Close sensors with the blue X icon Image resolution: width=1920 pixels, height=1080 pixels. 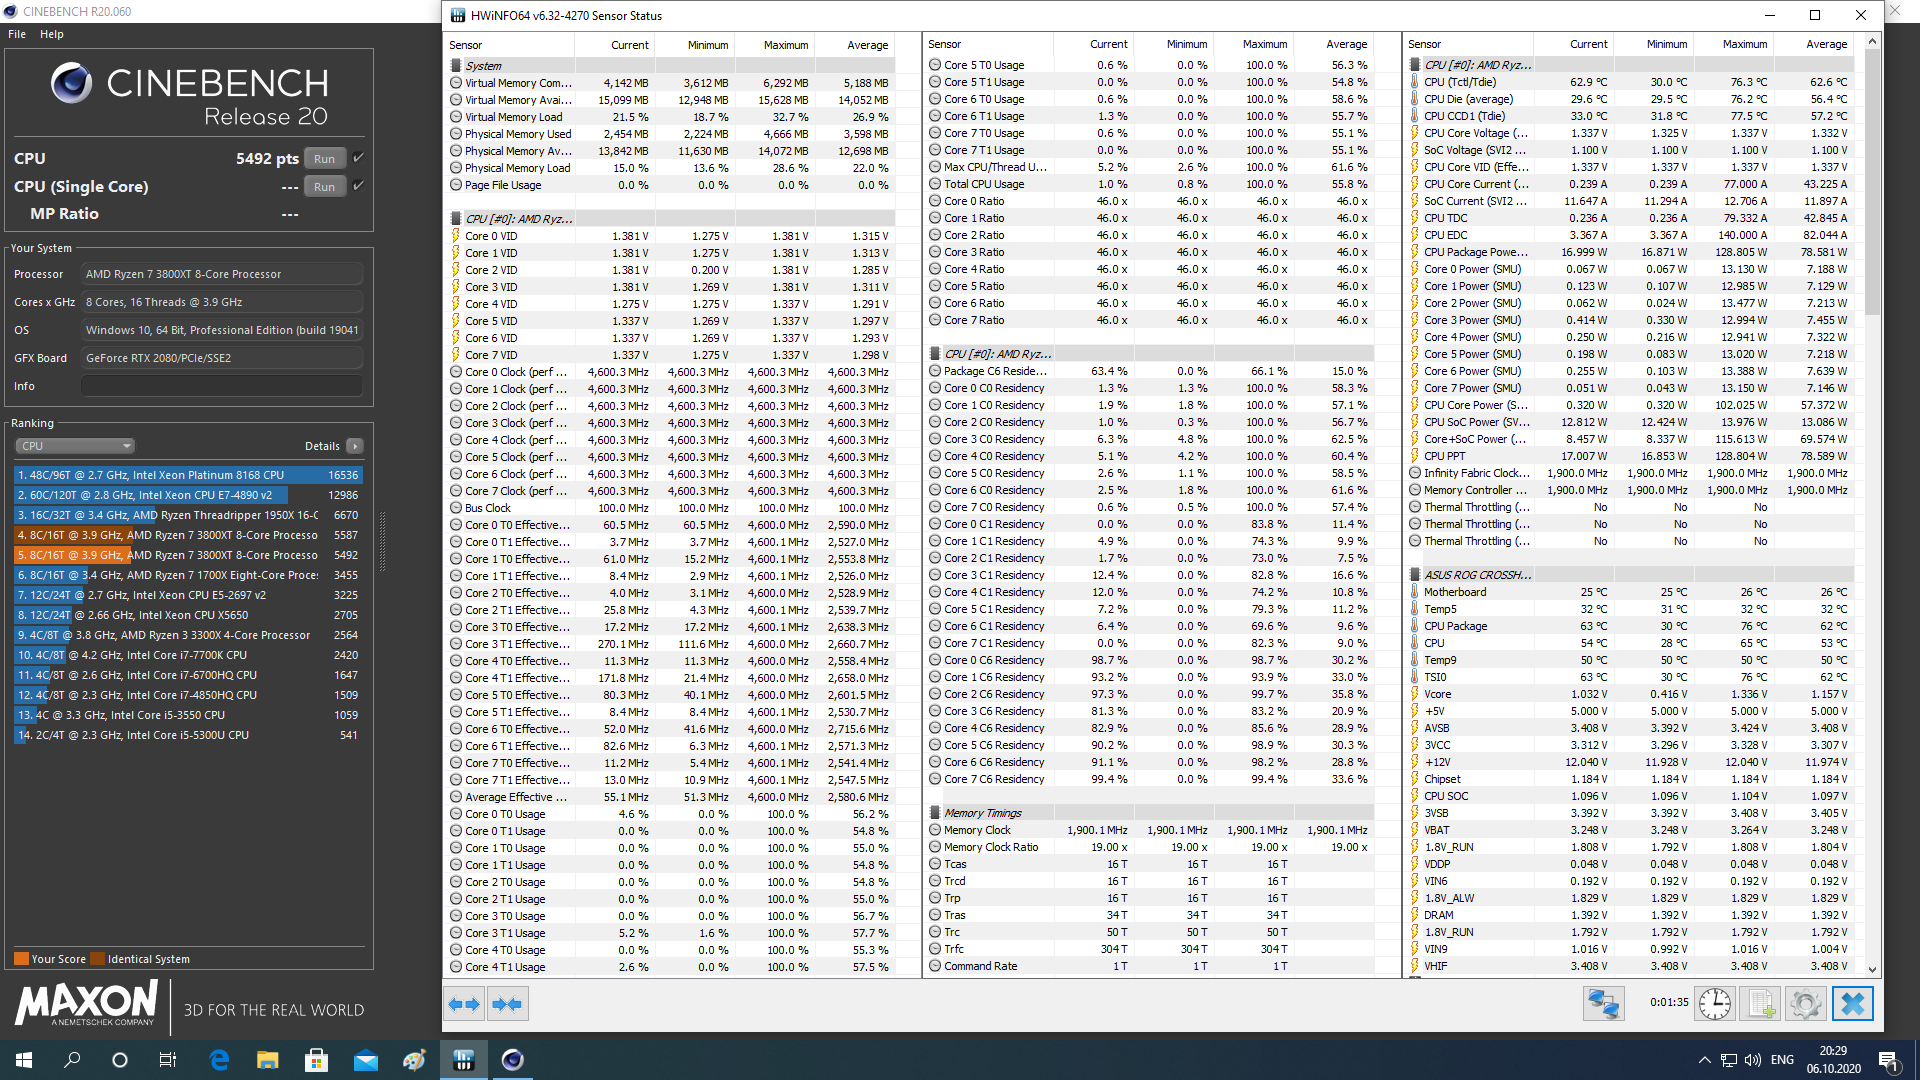1852,1003
